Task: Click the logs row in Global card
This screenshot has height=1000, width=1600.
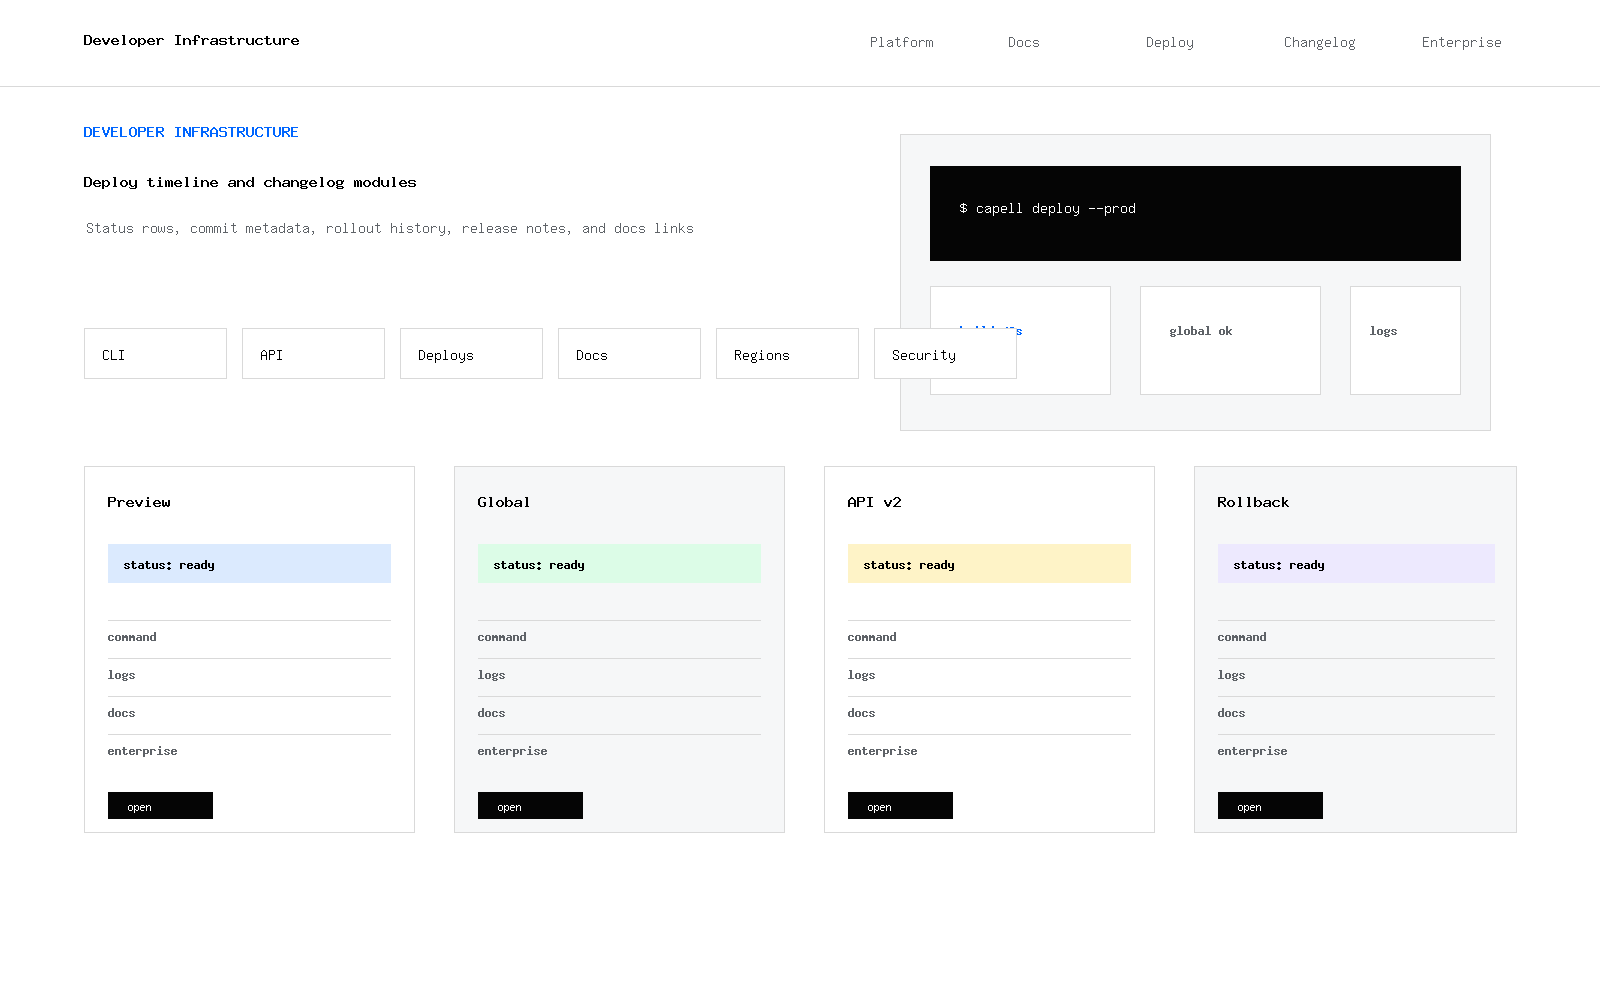Action: [x=619, y=677]
